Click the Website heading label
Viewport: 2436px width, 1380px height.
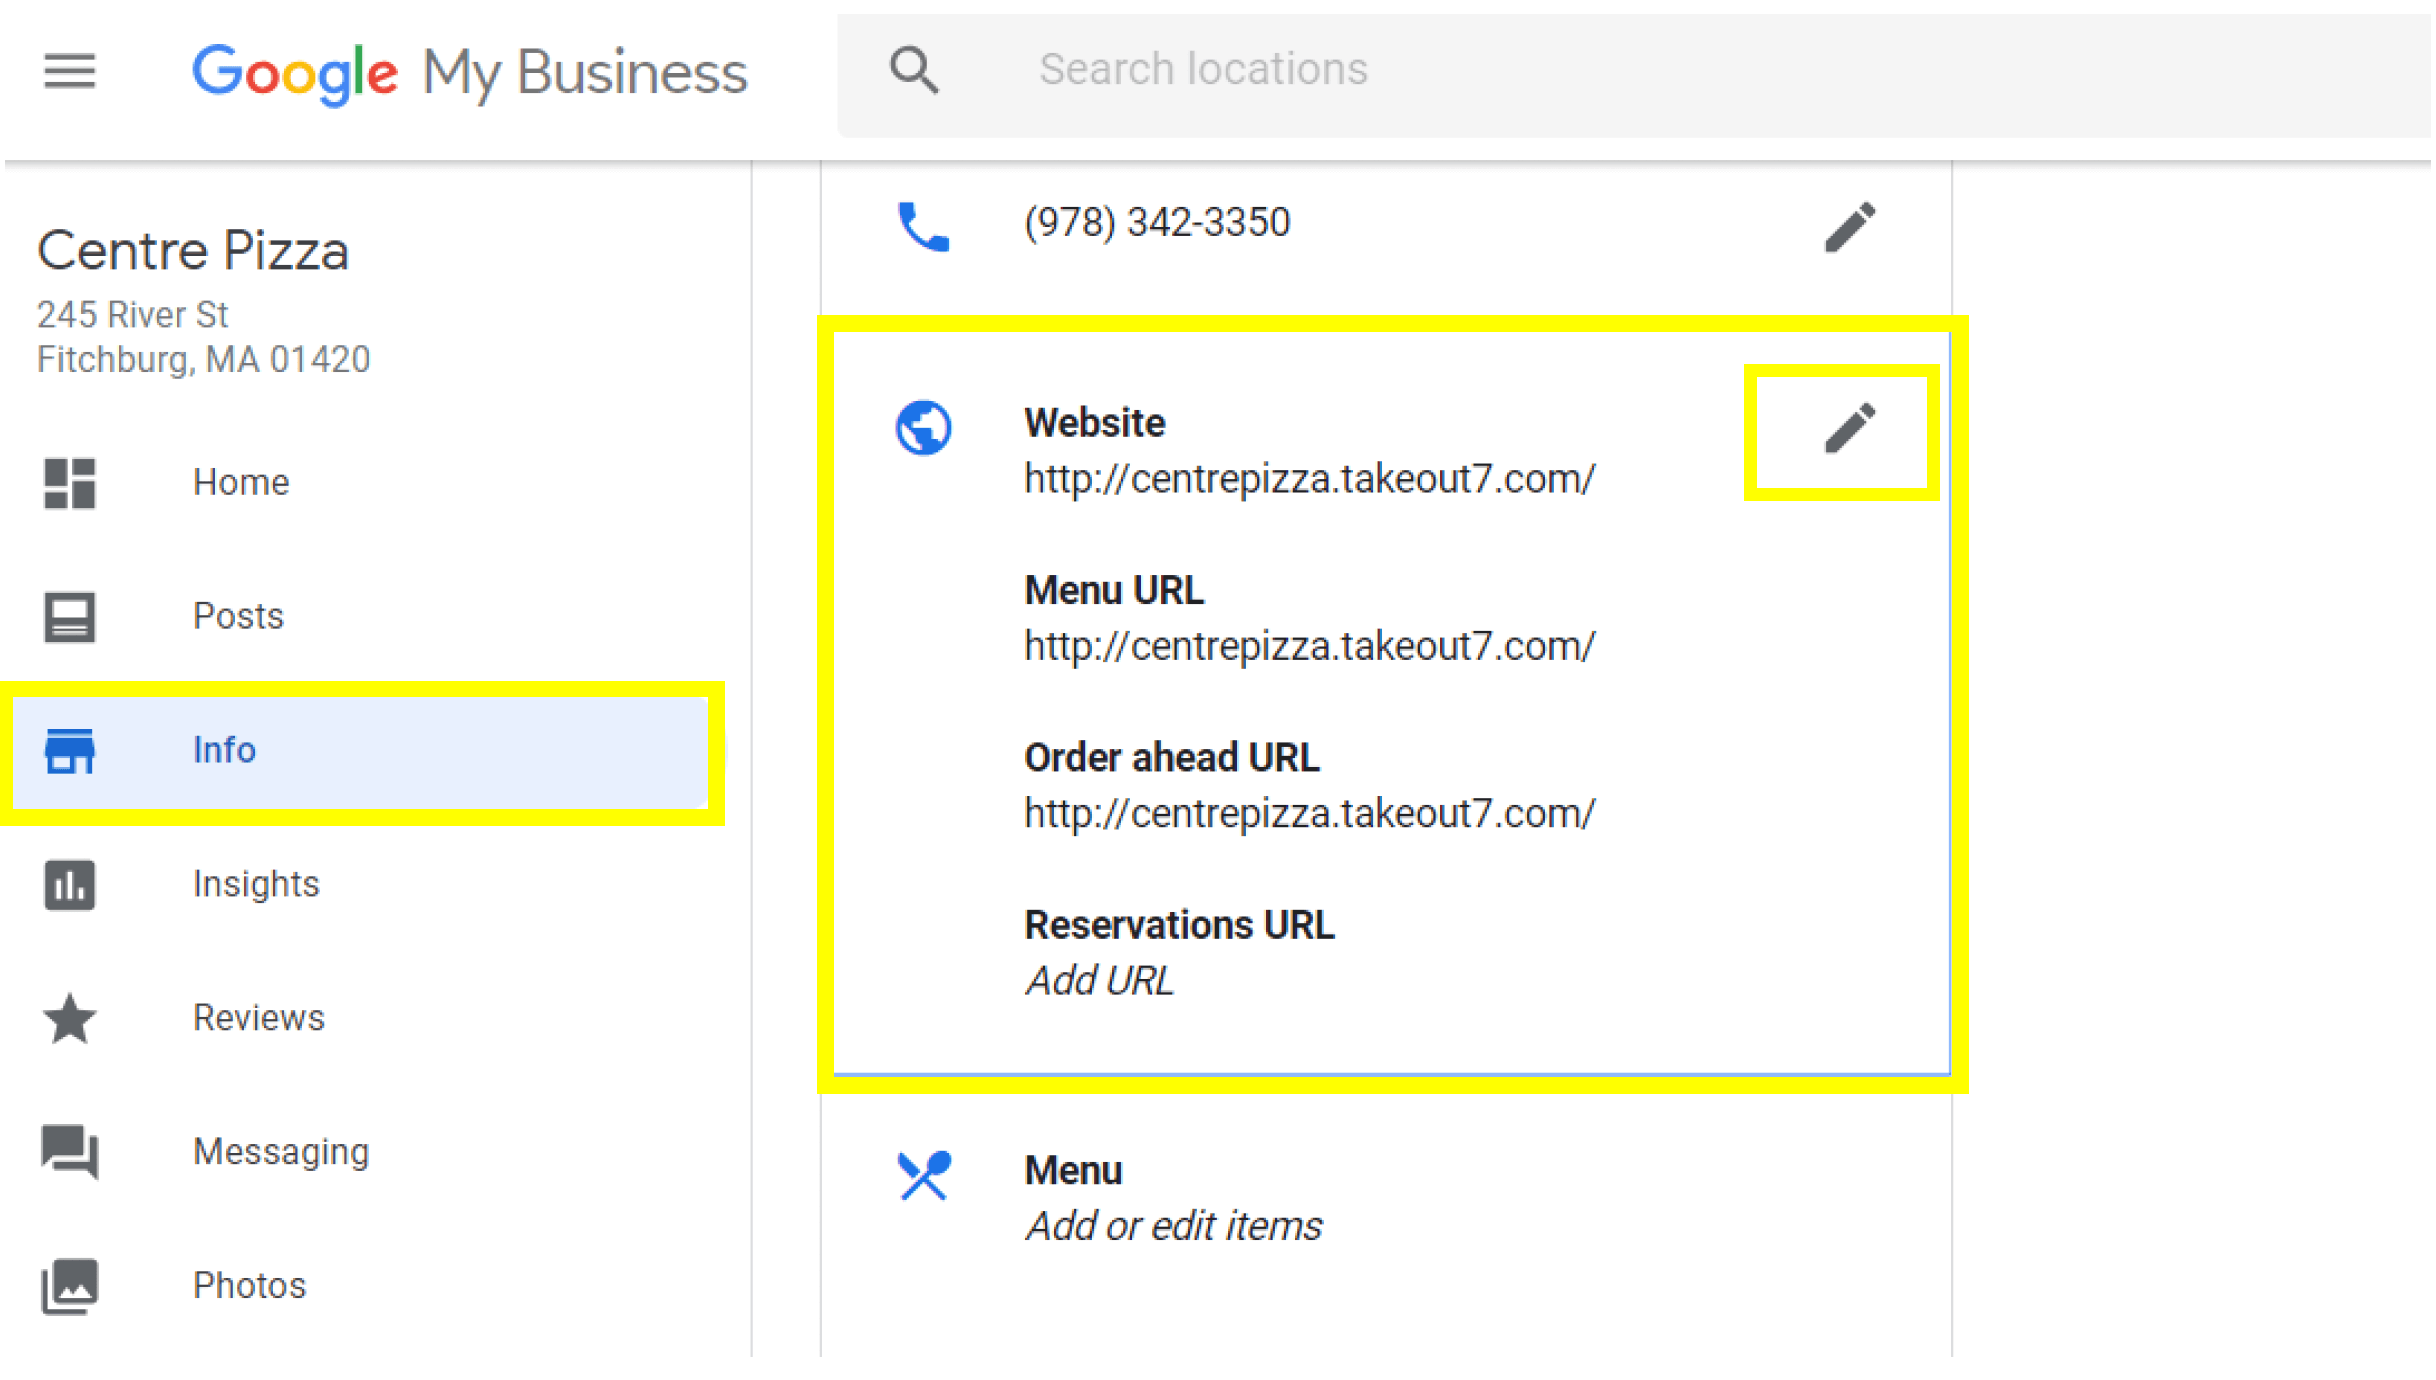click(x=1095, y=423)
